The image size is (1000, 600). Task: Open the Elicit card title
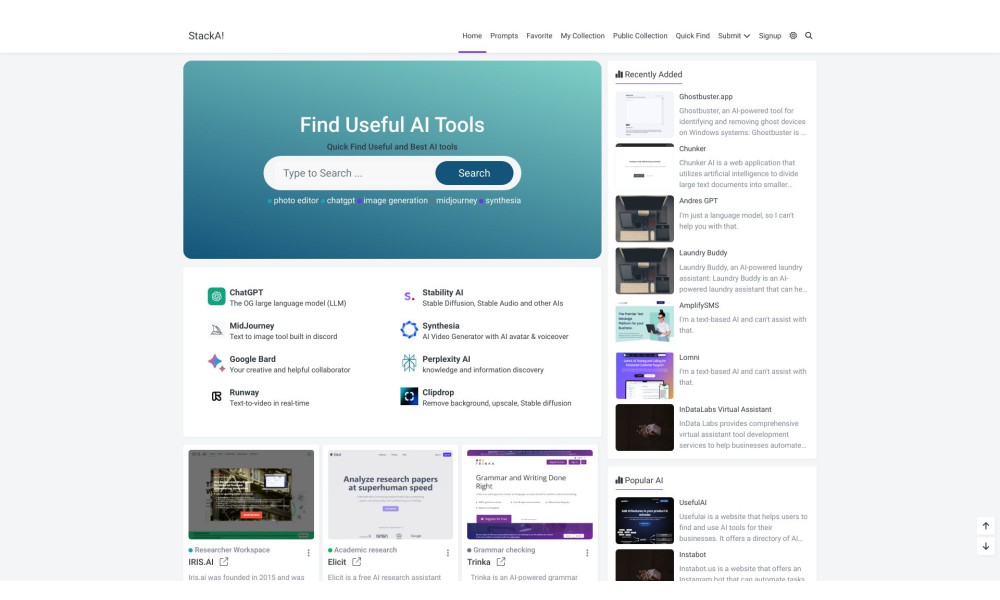[x=337, y=562]
